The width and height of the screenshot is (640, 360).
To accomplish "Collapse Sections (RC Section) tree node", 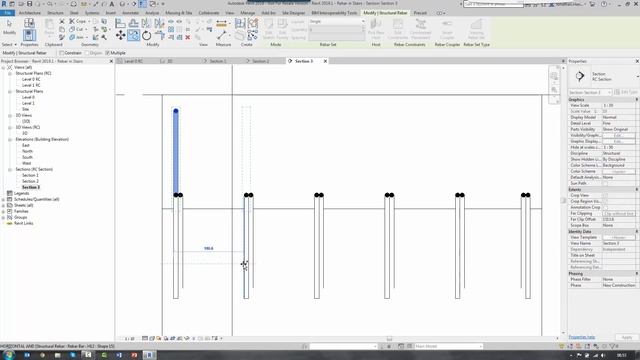I will point(10,169).
